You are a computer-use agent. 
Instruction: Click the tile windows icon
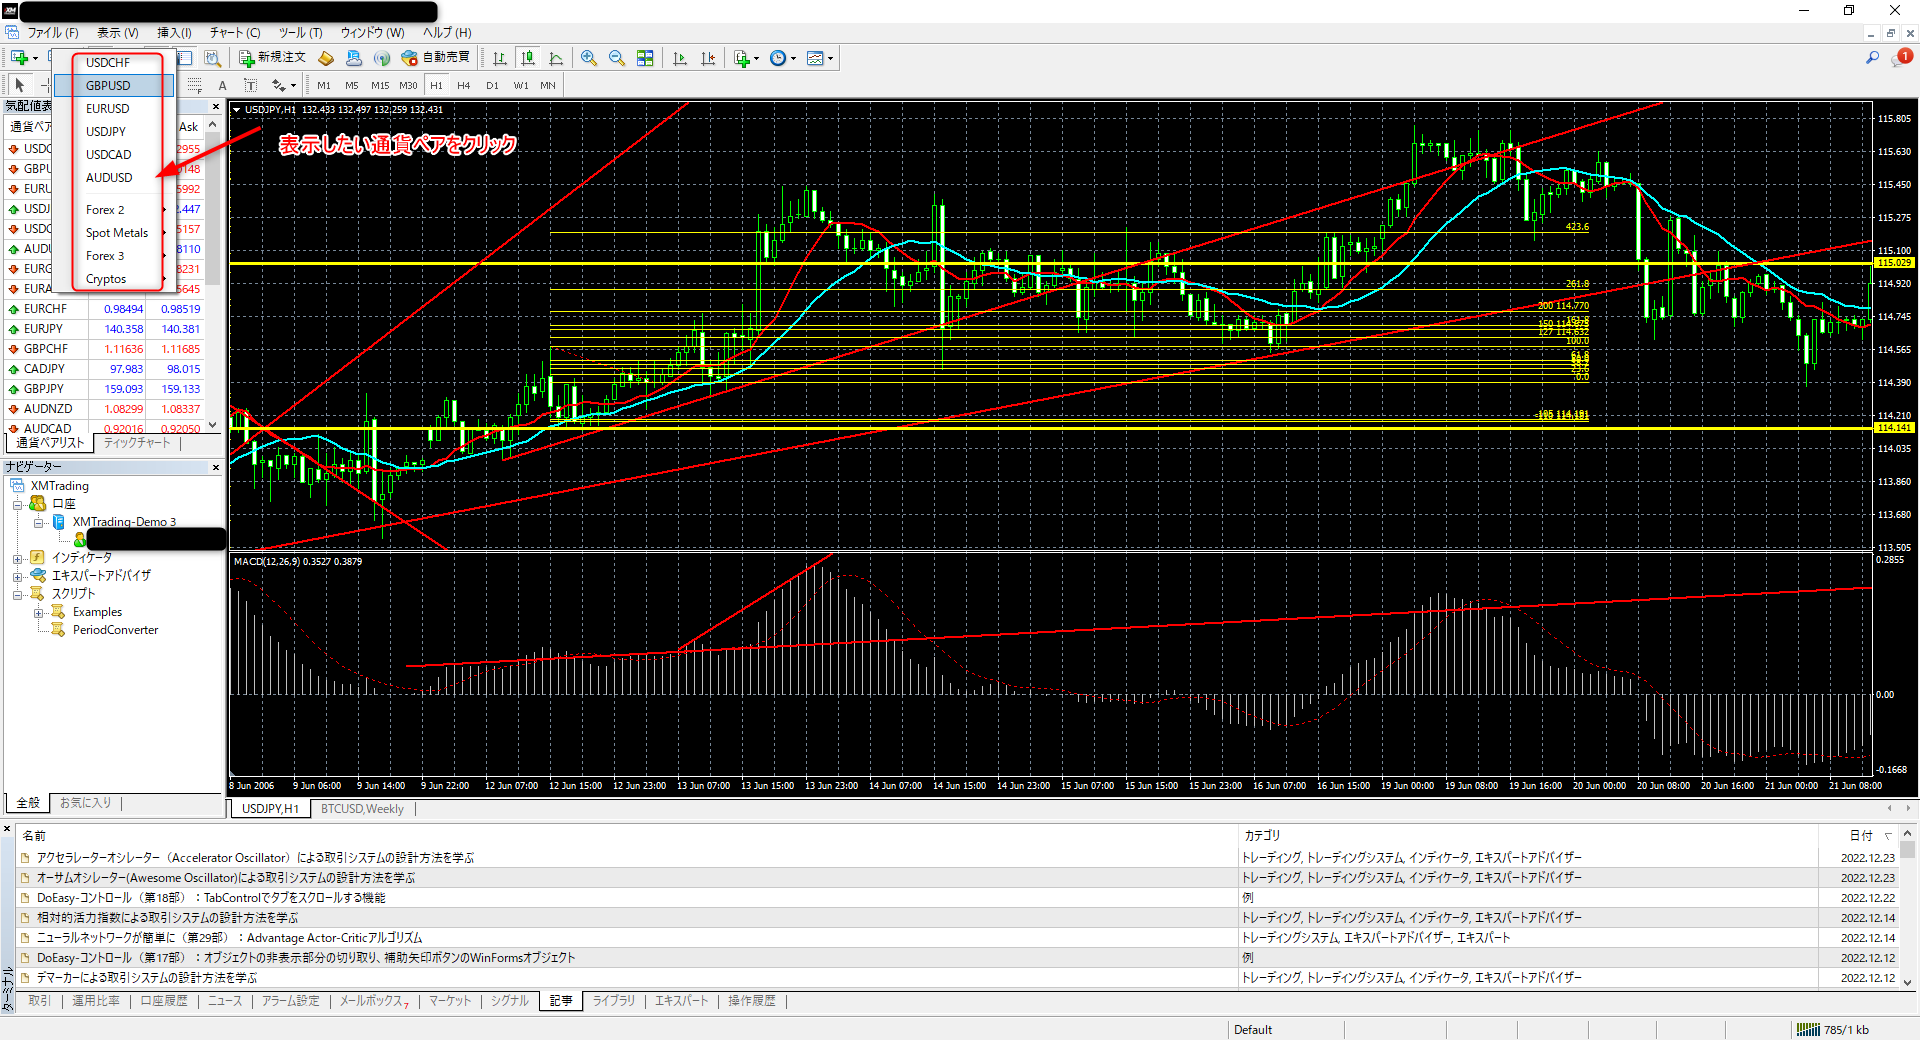645,58
